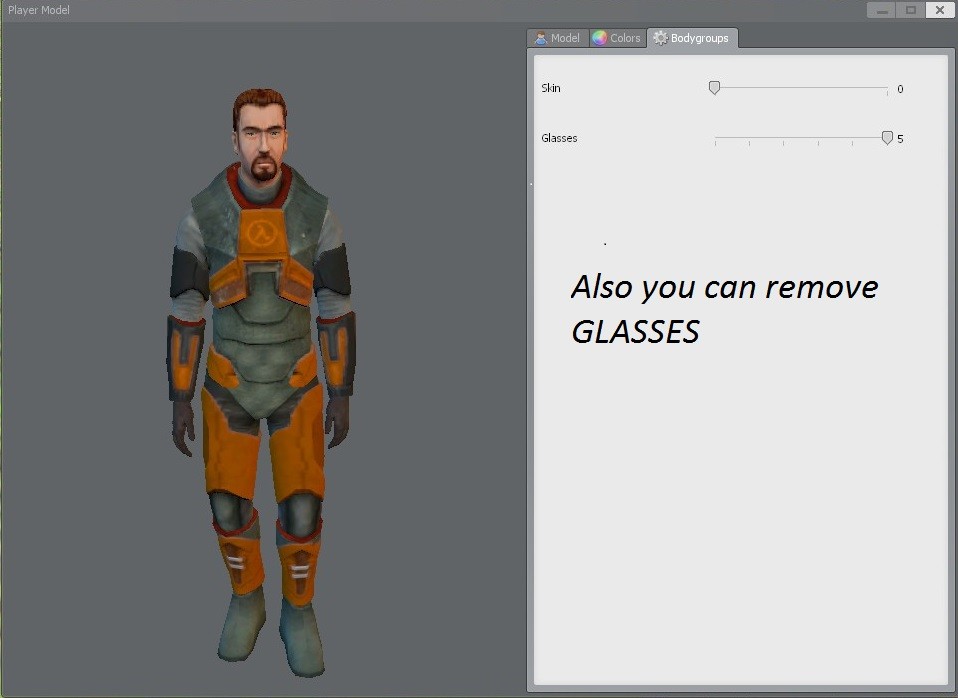Click the first tick mark under Glasses slider
The width and height of the screenshot is (958, 698).
pyautogui.click(x=714, y=144)
